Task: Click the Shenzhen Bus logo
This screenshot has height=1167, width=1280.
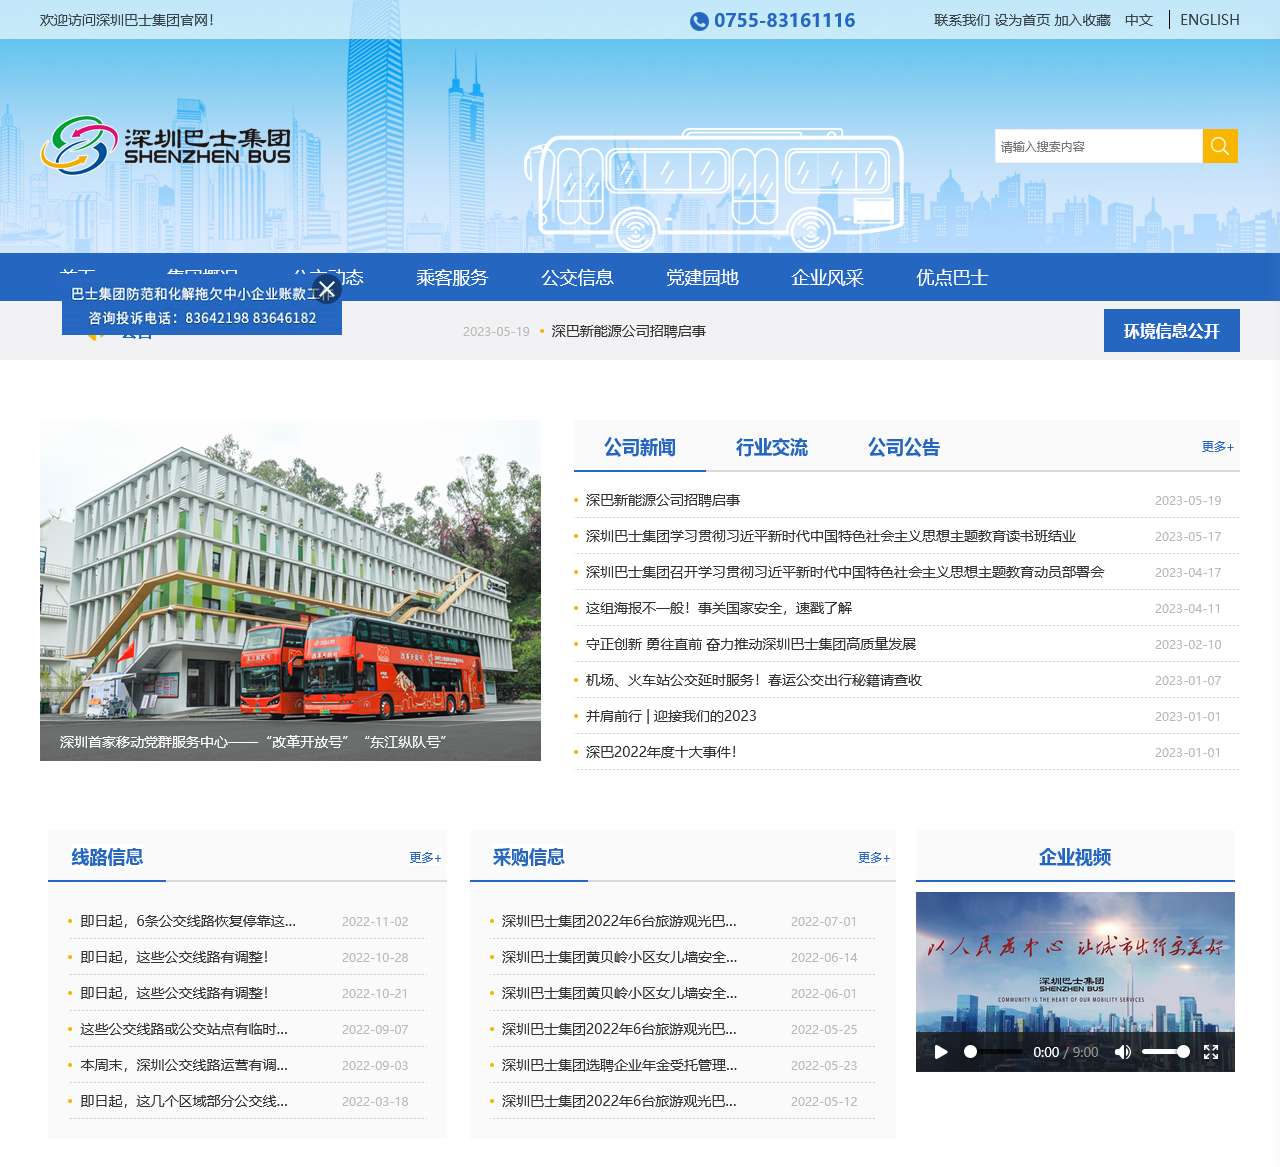Action: (166, 145)
